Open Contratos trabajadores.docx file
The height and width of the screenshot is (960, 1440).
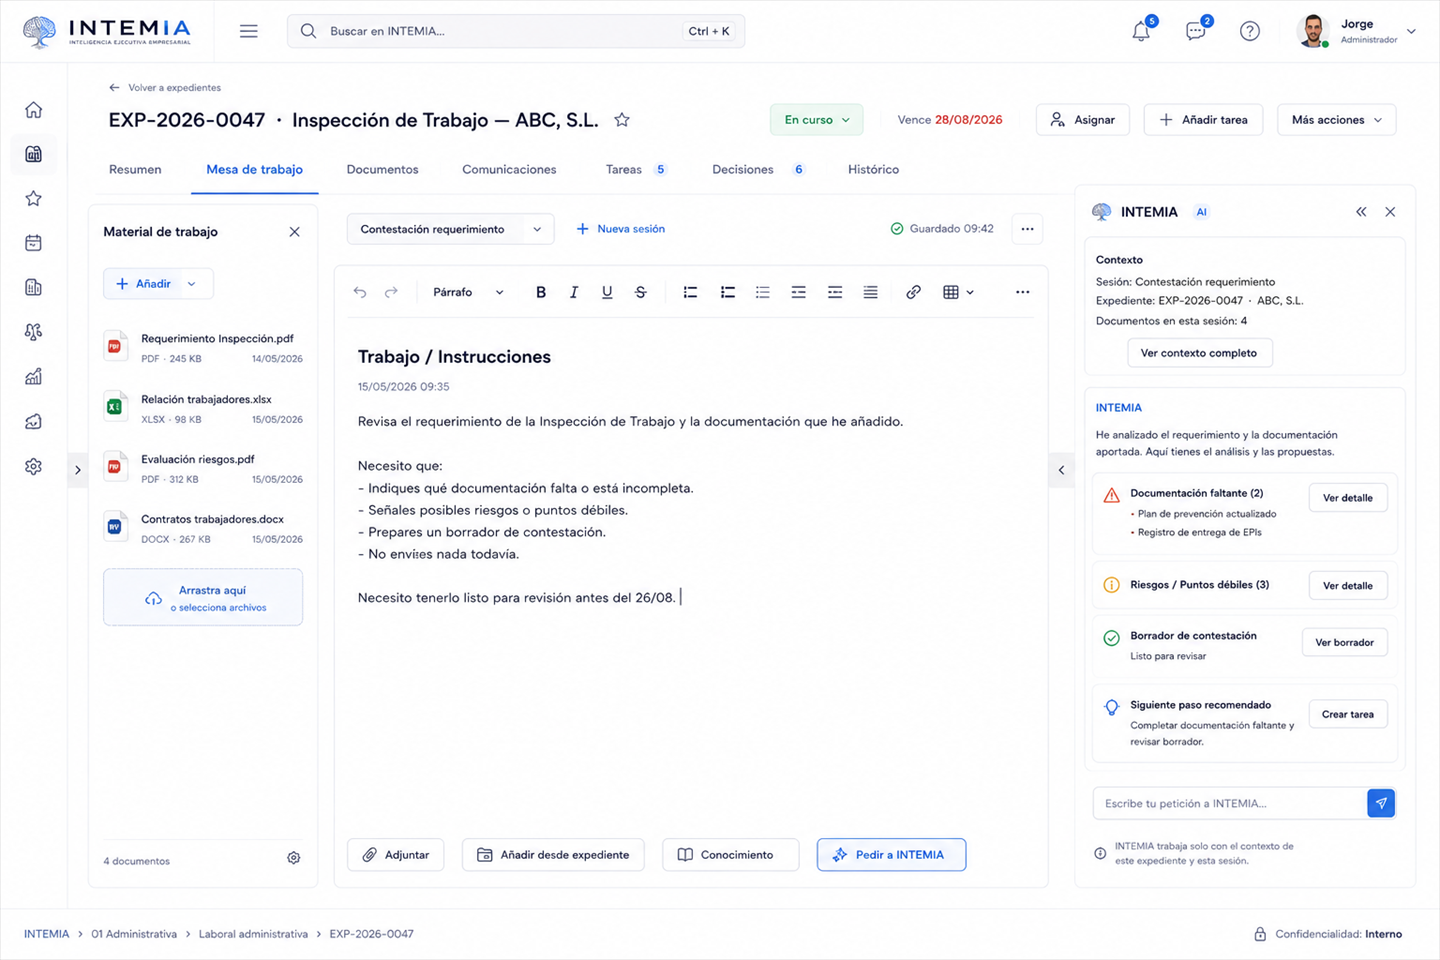(203, 528)
